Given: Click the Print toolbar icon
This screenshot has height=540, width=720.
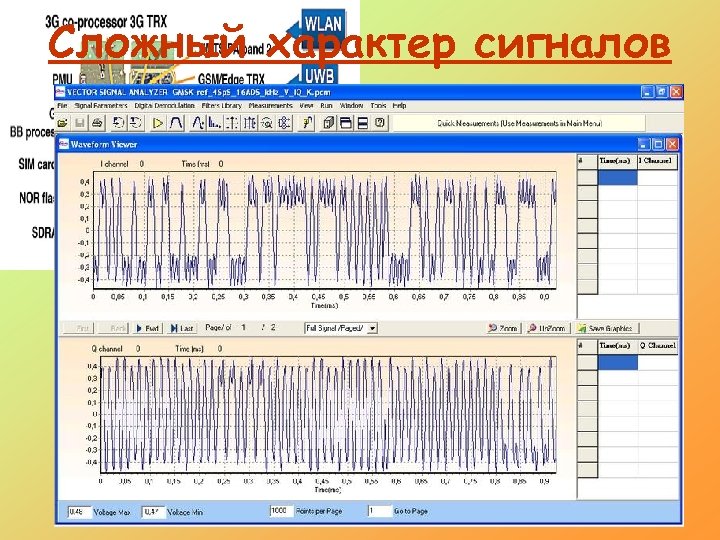Looking at the screenshot, I should click(97, 123).
